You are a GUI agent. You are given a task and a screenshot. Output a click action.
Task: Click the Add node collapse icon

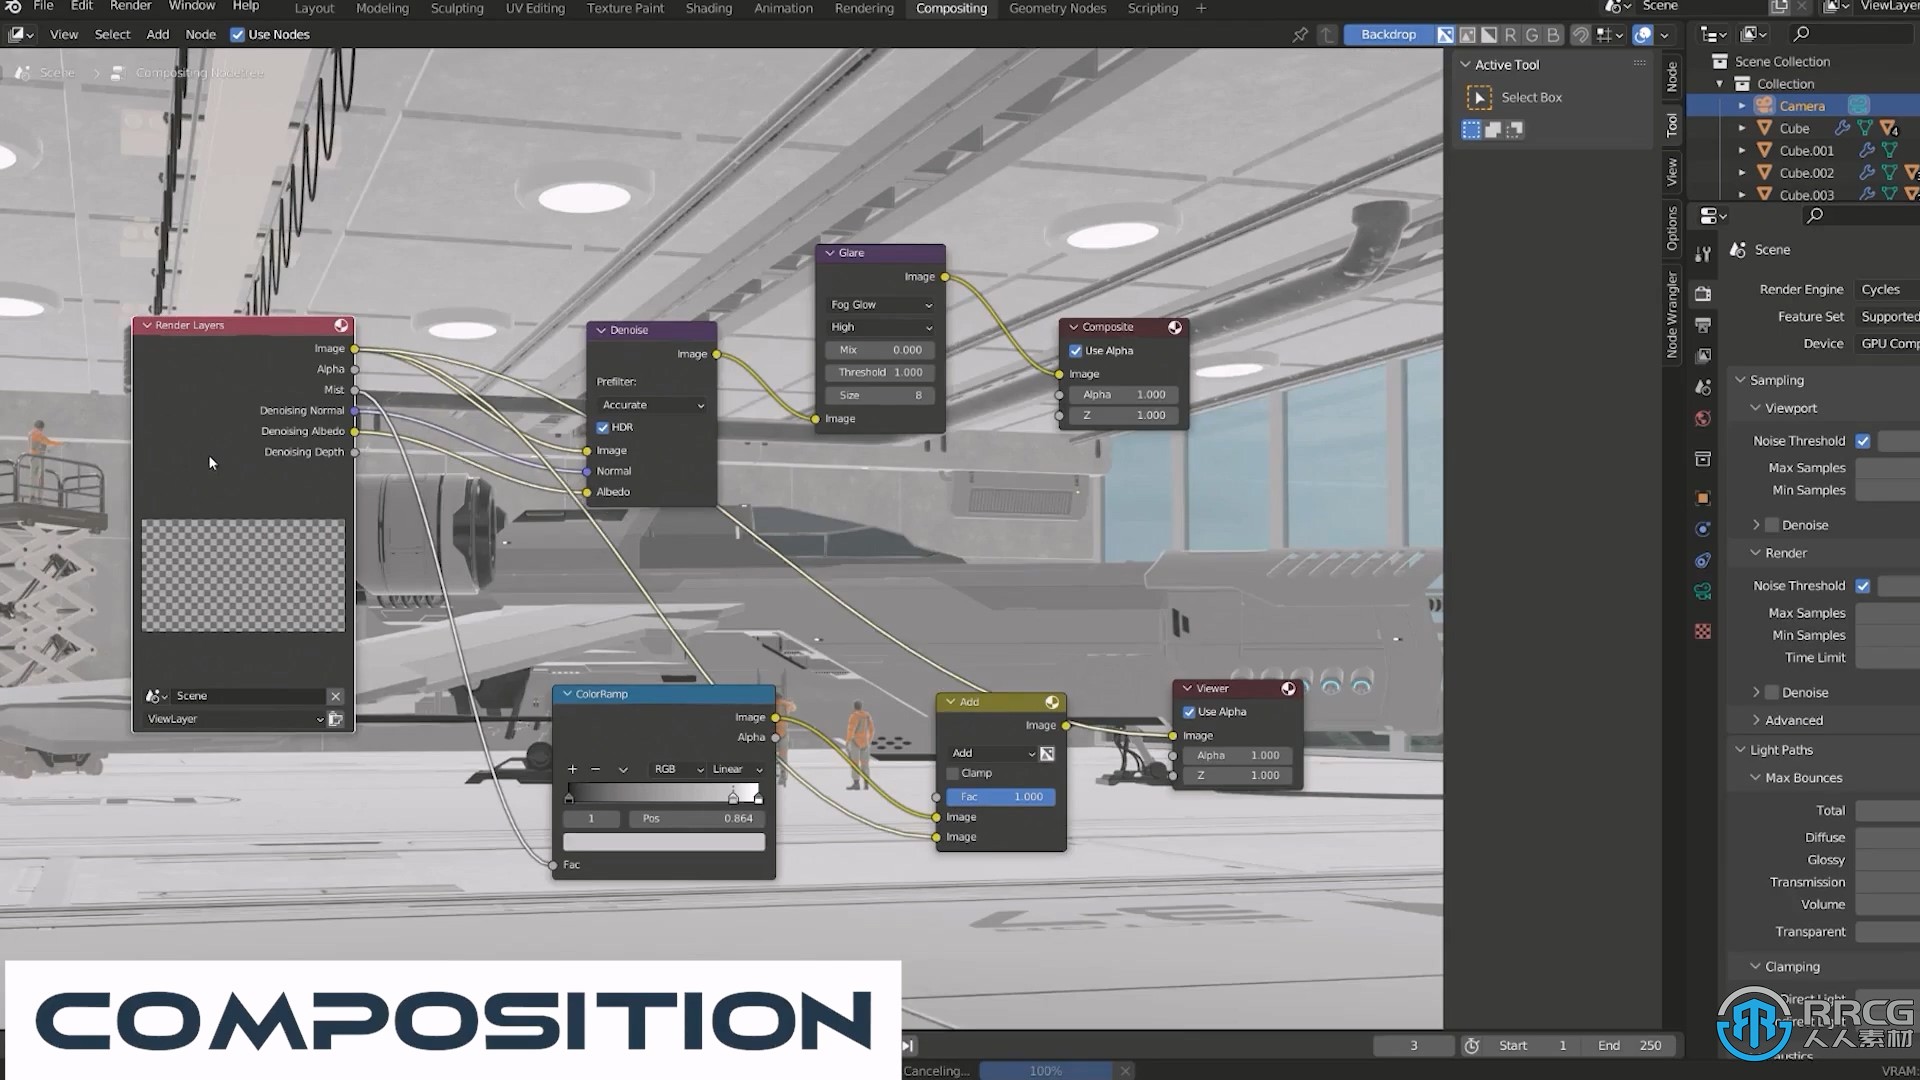tap(949, 700)
